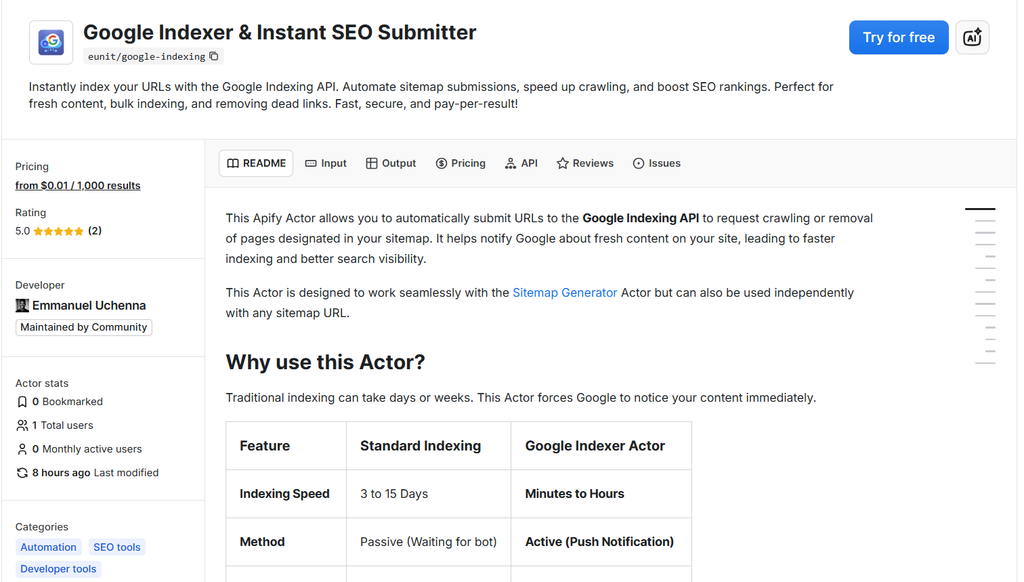This screenshot has height=582, width=1024.
Task: Click the Monthly active users icon
Action: coord(22,449)
